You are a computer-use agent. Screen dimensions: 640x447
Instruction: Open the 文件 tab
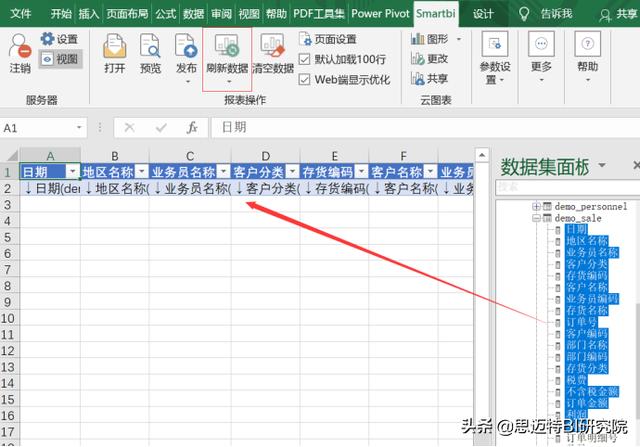pyautogui.click(x=20, y=13)
